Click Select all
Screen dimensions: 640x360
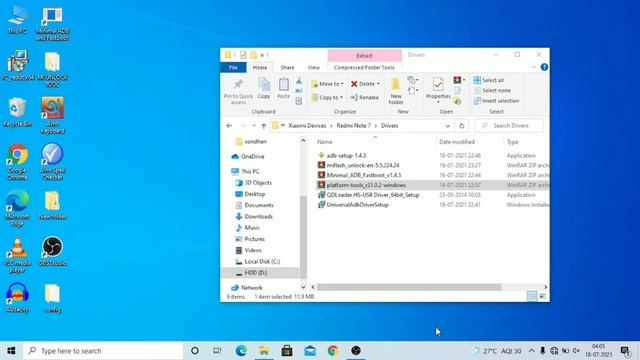489,80
